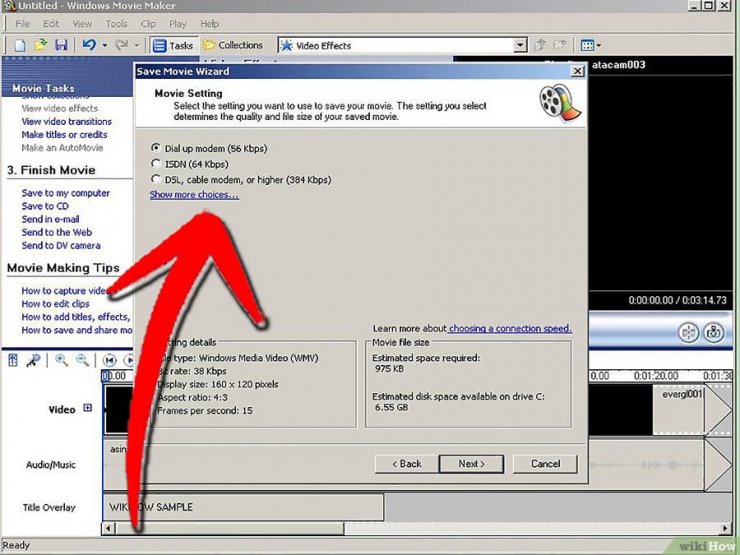
Task: Expand the Video track plus icon
Action: (88, 408)
